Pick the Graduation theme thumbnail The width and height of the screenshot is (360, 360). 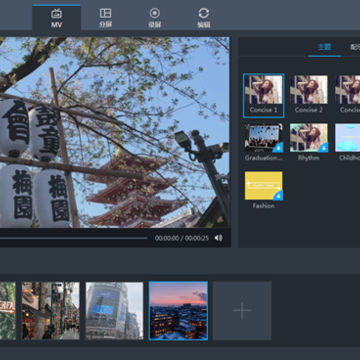pyautogui.click(x=263, y=138)
